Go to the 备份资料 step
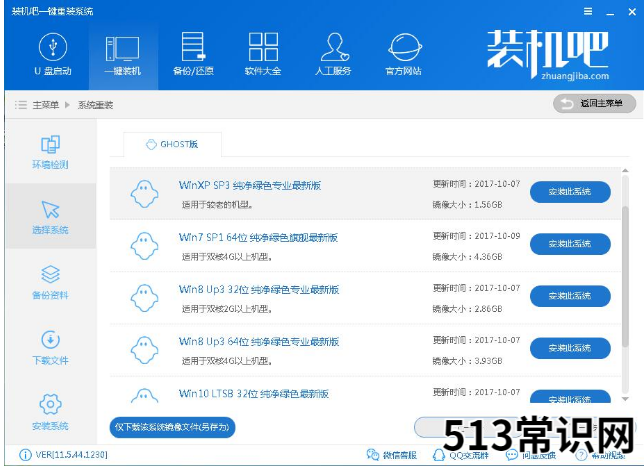Viewport: 644px width, 466px height. (51, 282)
